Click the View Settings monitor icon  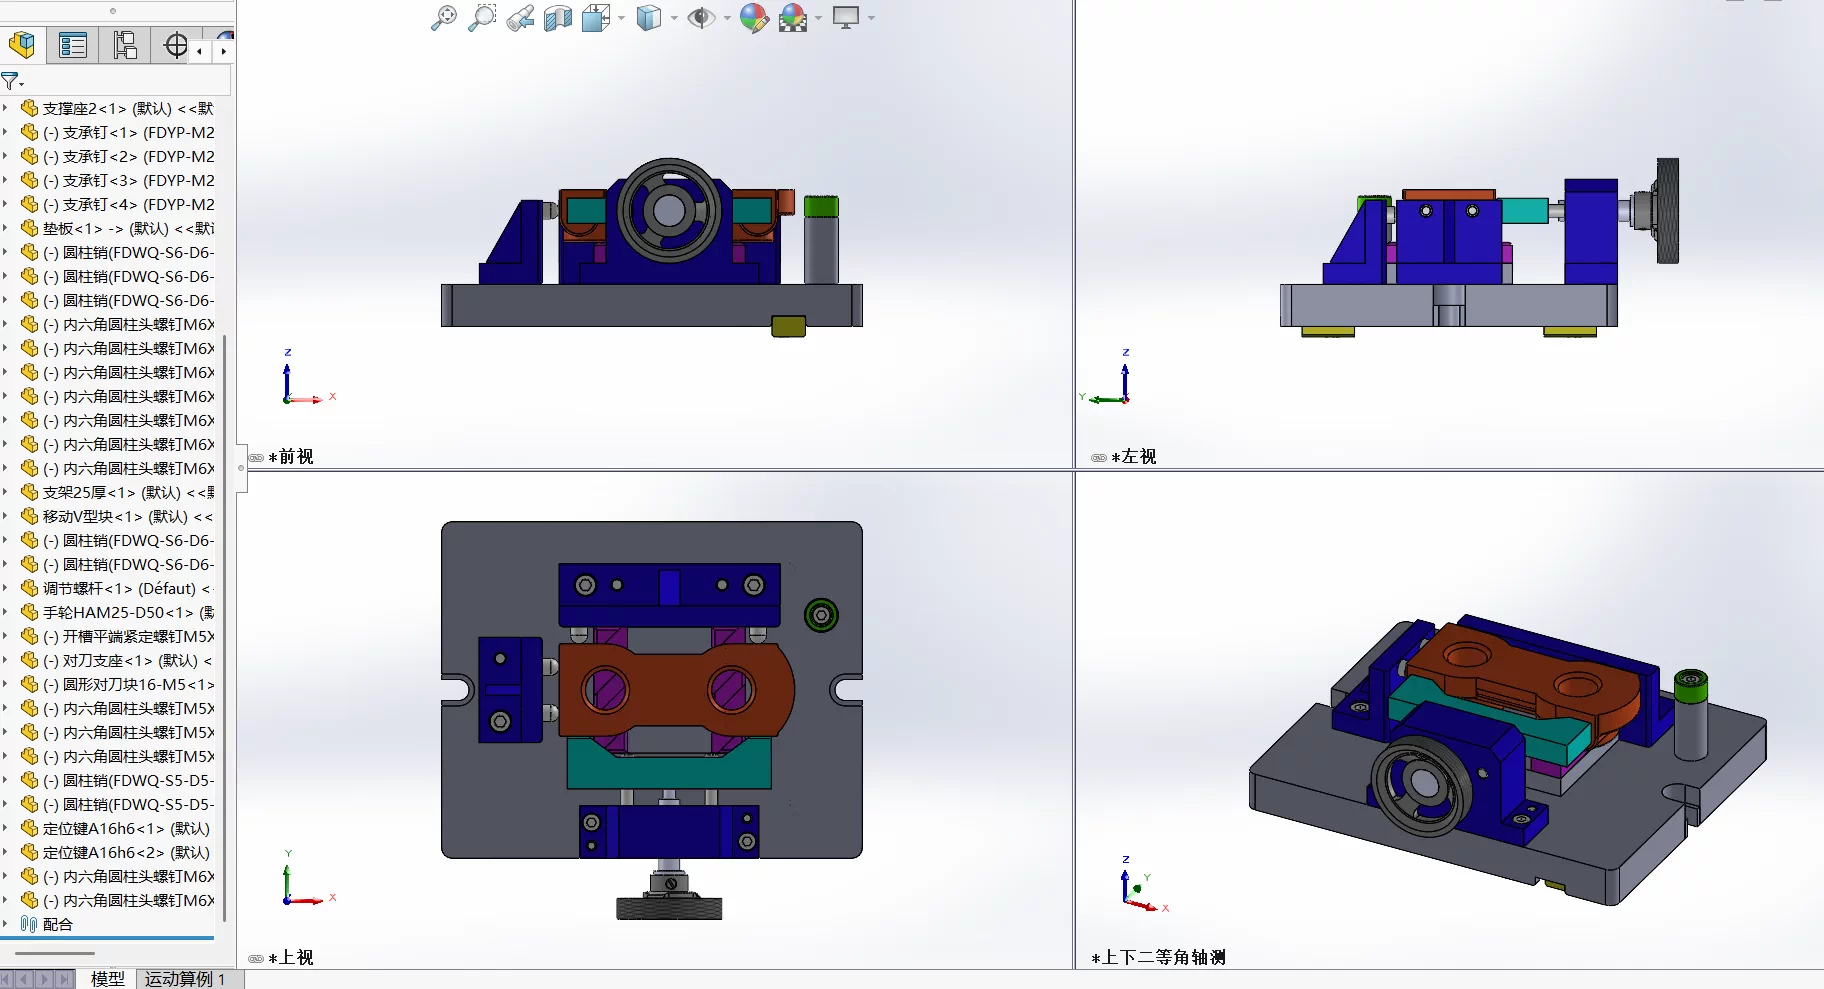[846, 18]
